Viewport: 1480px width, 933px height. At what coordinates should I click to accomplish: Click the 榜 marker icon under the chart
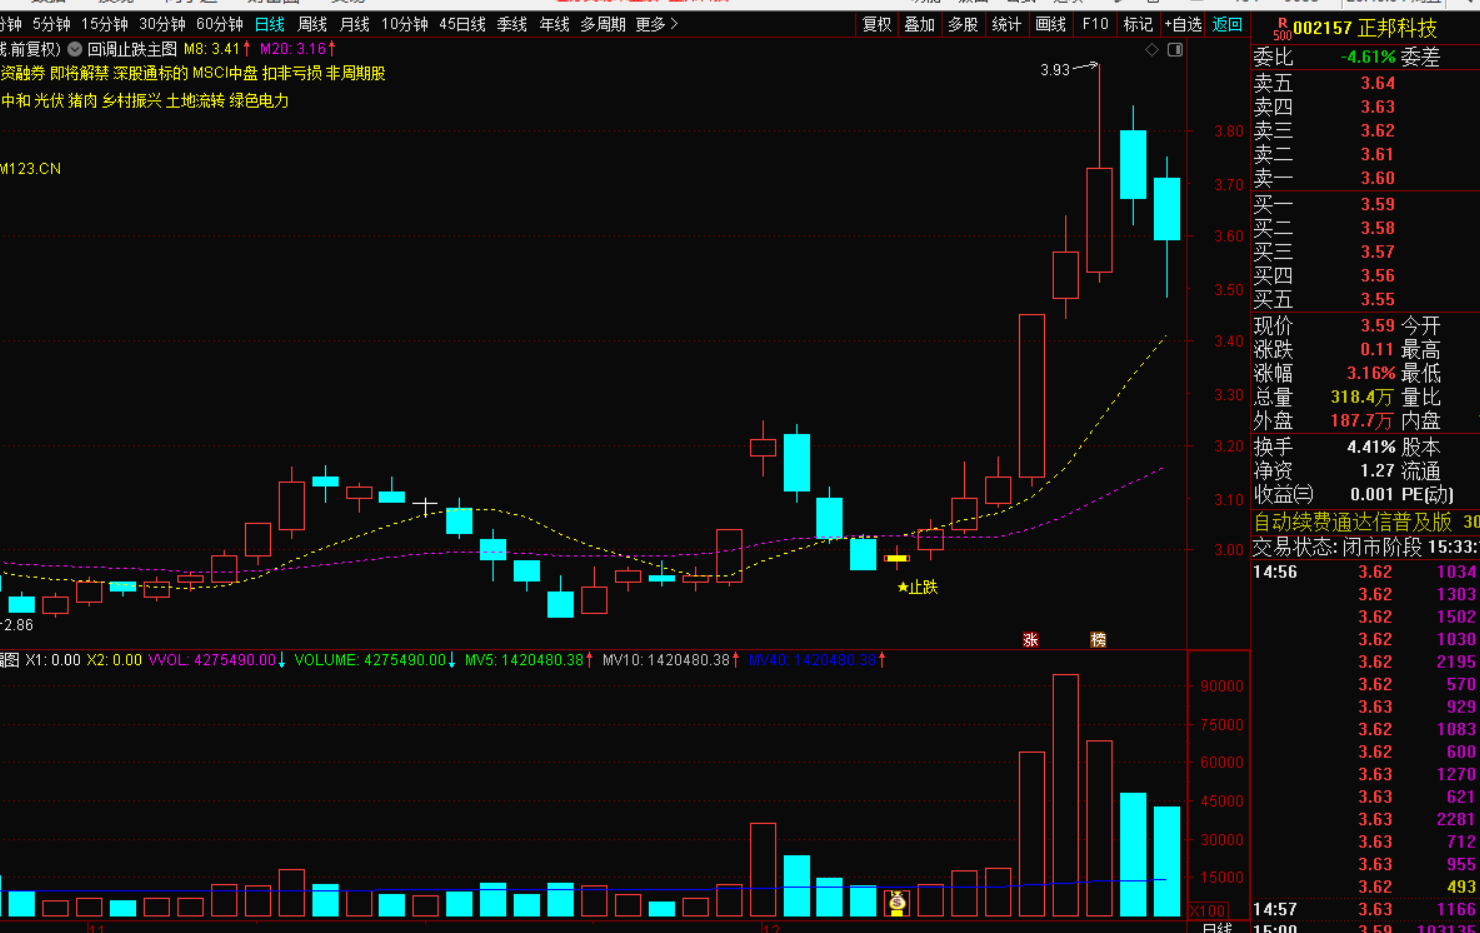point(1098,640)
